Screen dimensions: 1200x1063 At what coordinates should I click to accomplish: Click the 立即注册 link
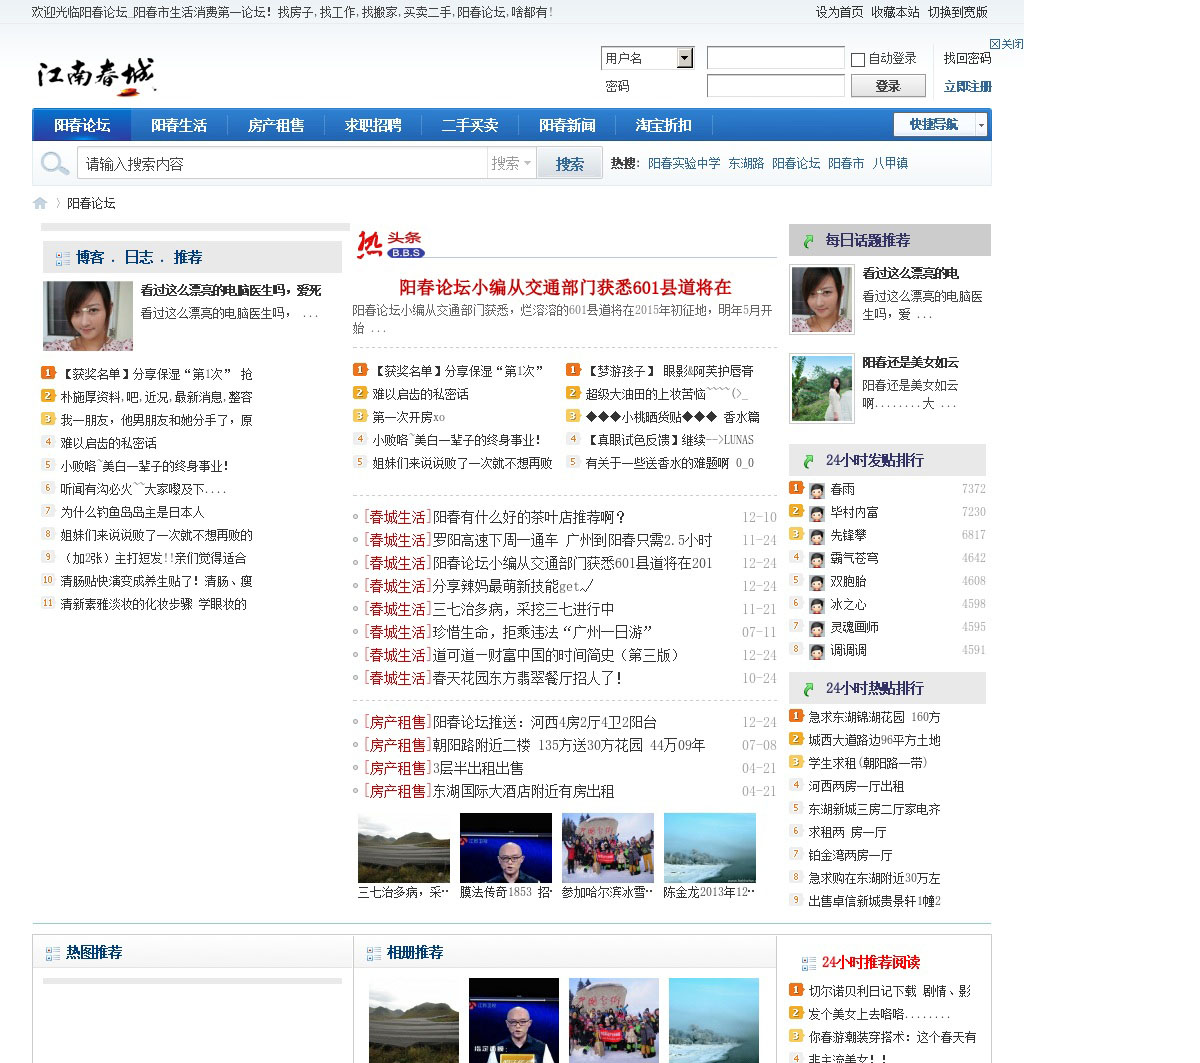click(967, 87)
